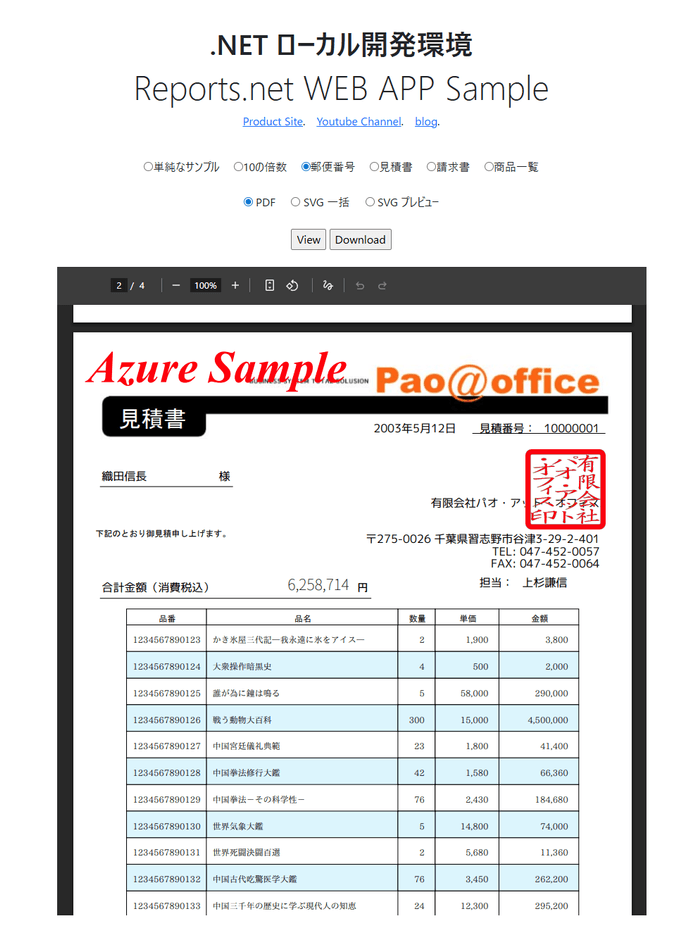This screenshot has width=691, height=940.
Task: Click the red company seal stamp
Action: point(565,489)
